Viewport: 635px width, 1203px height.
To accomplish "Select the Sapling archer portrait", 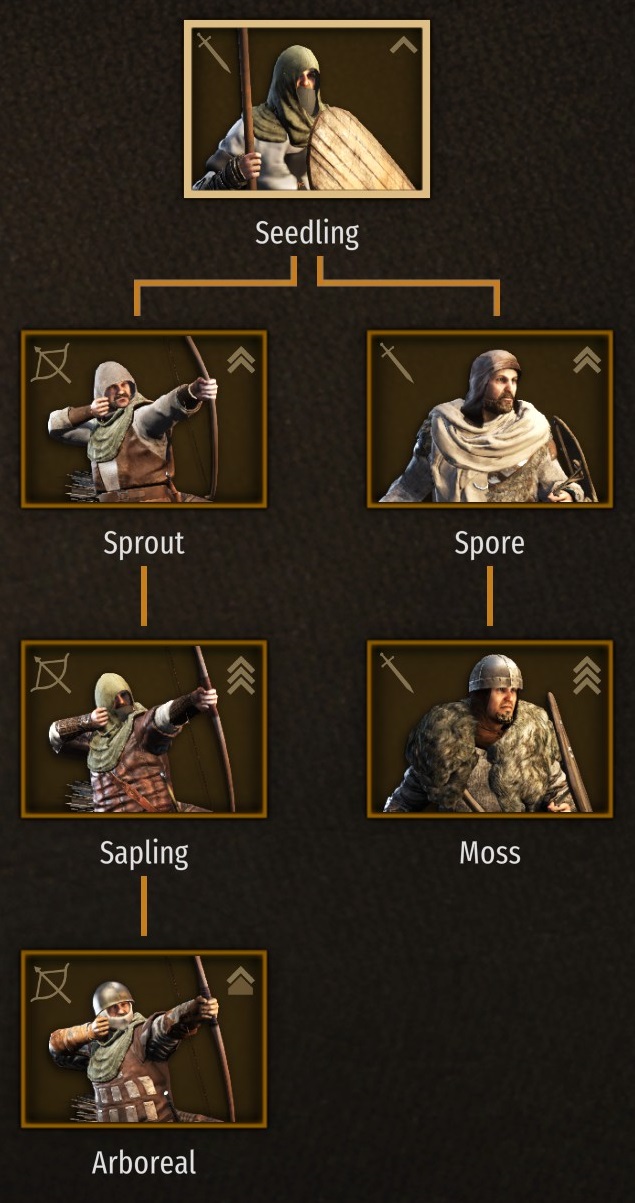I will [x=144, y=729].
